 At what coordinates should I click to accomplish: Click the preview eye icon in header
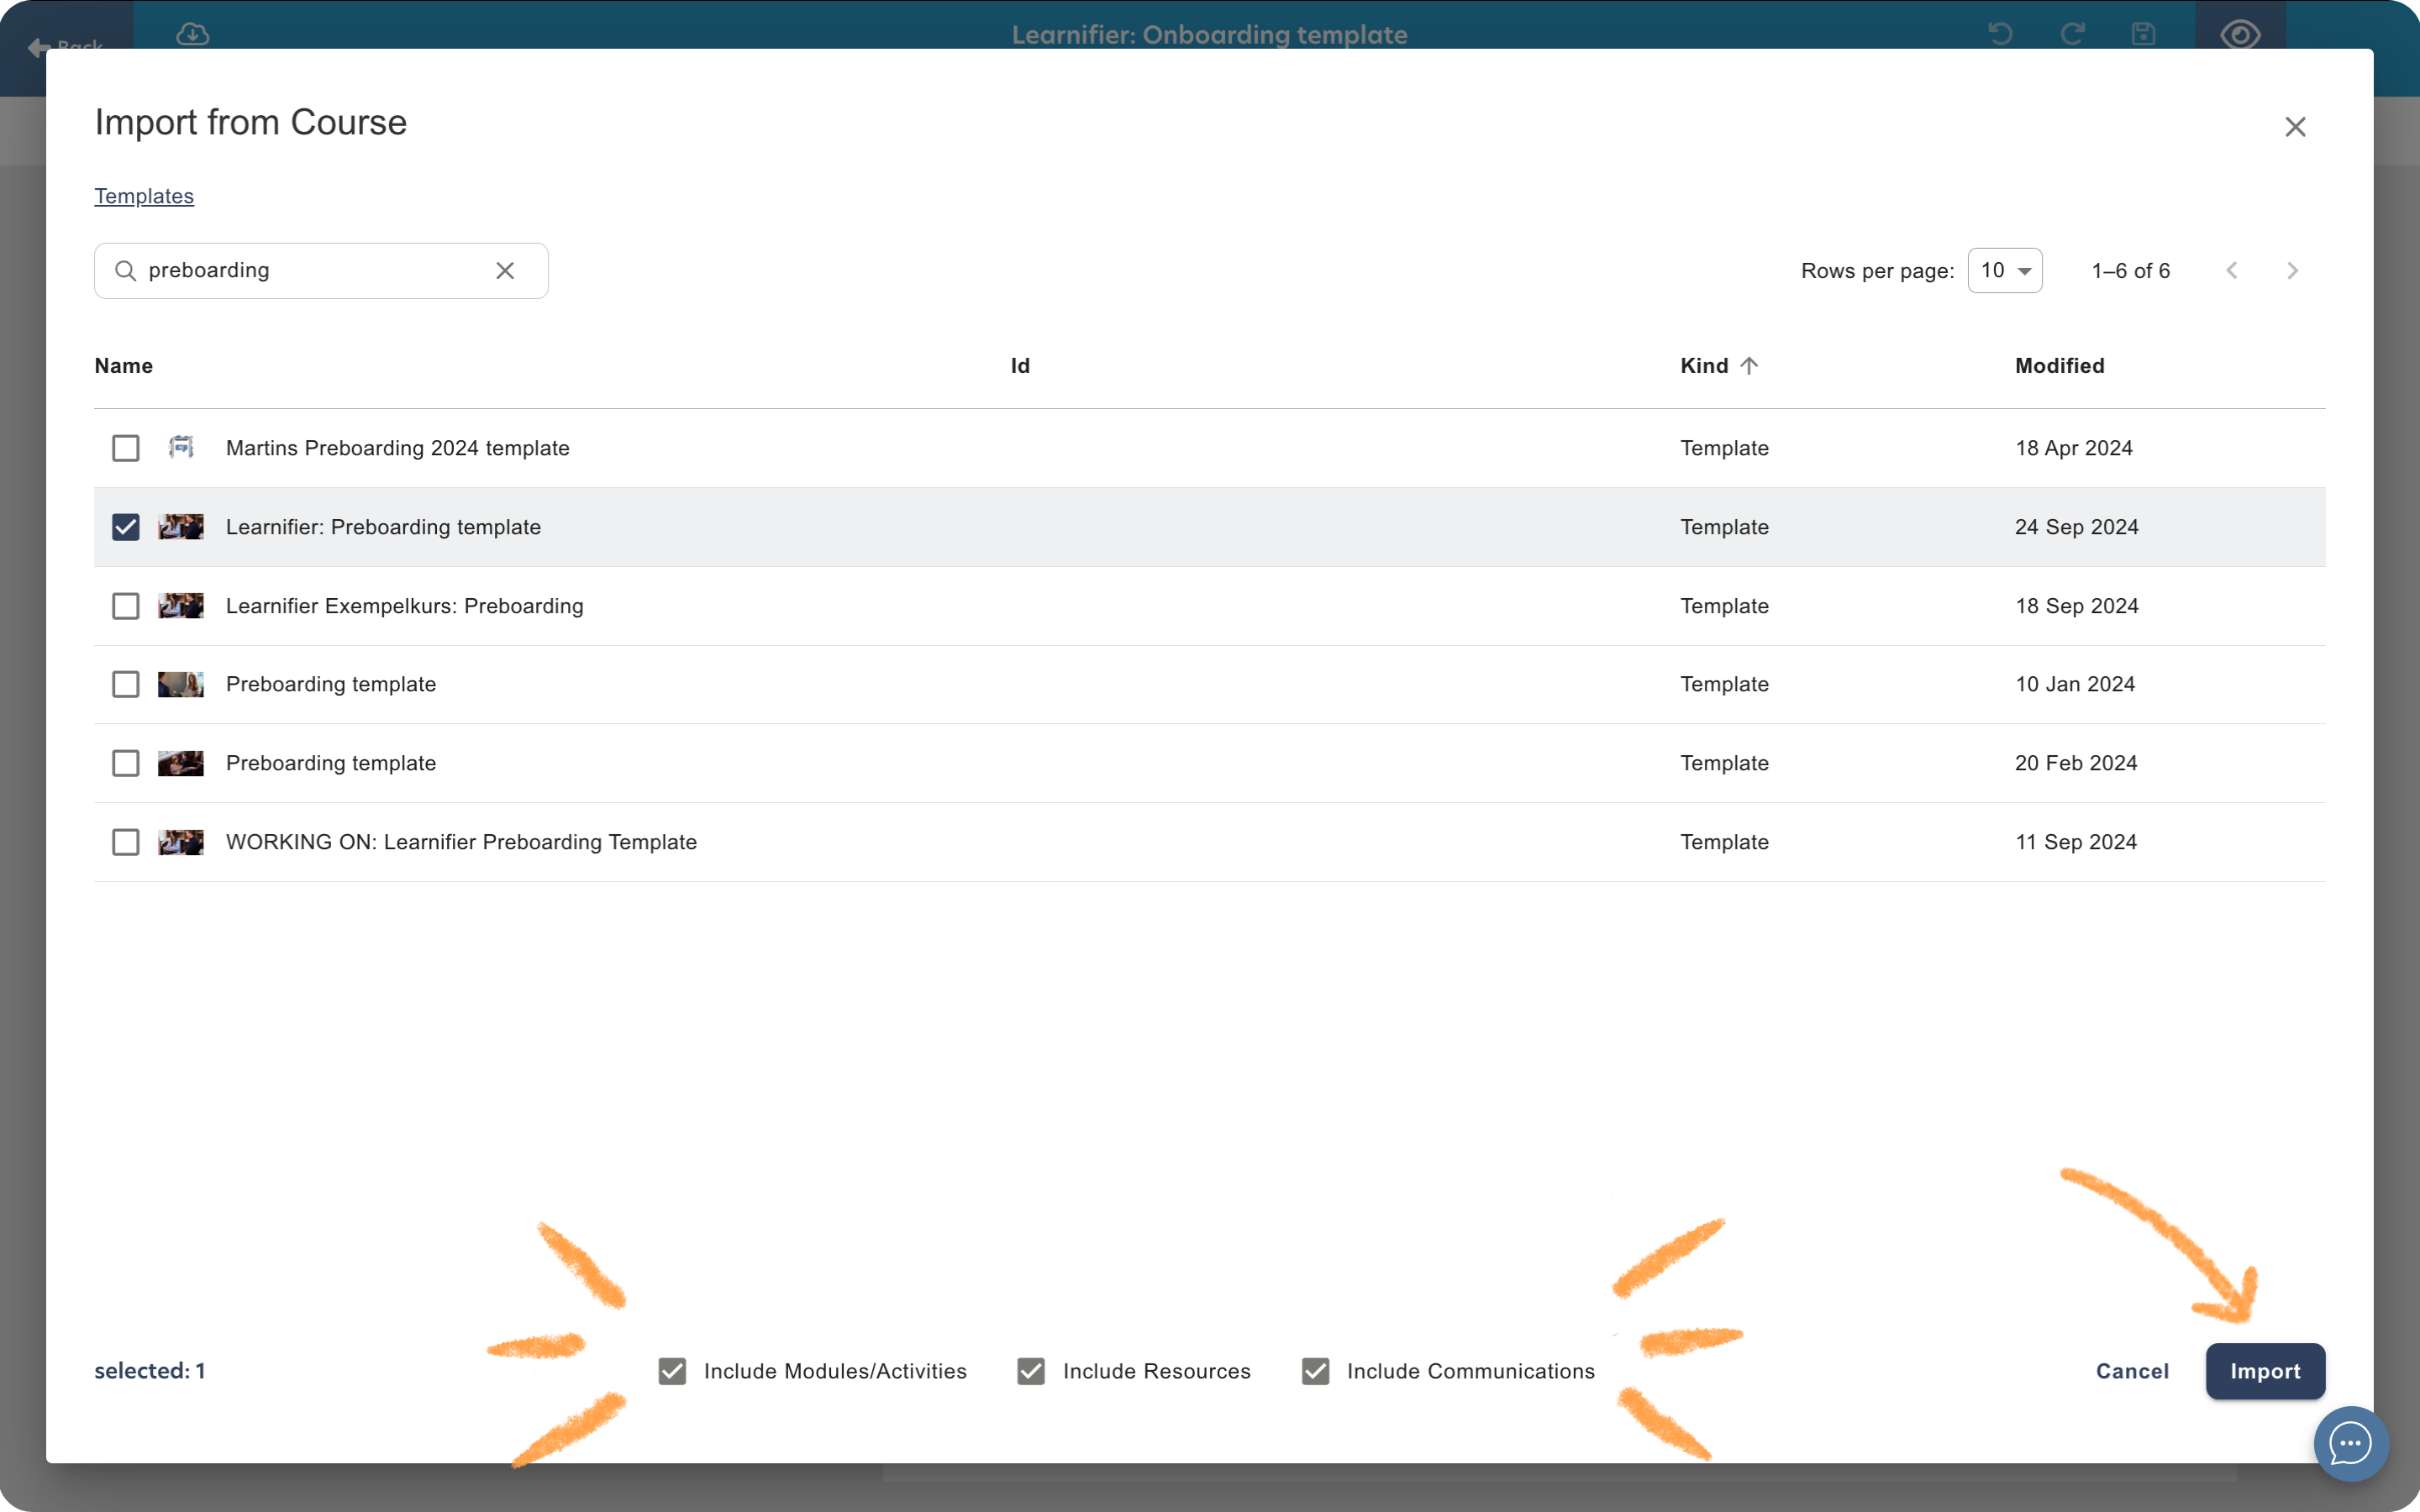tap(2240, 34)
